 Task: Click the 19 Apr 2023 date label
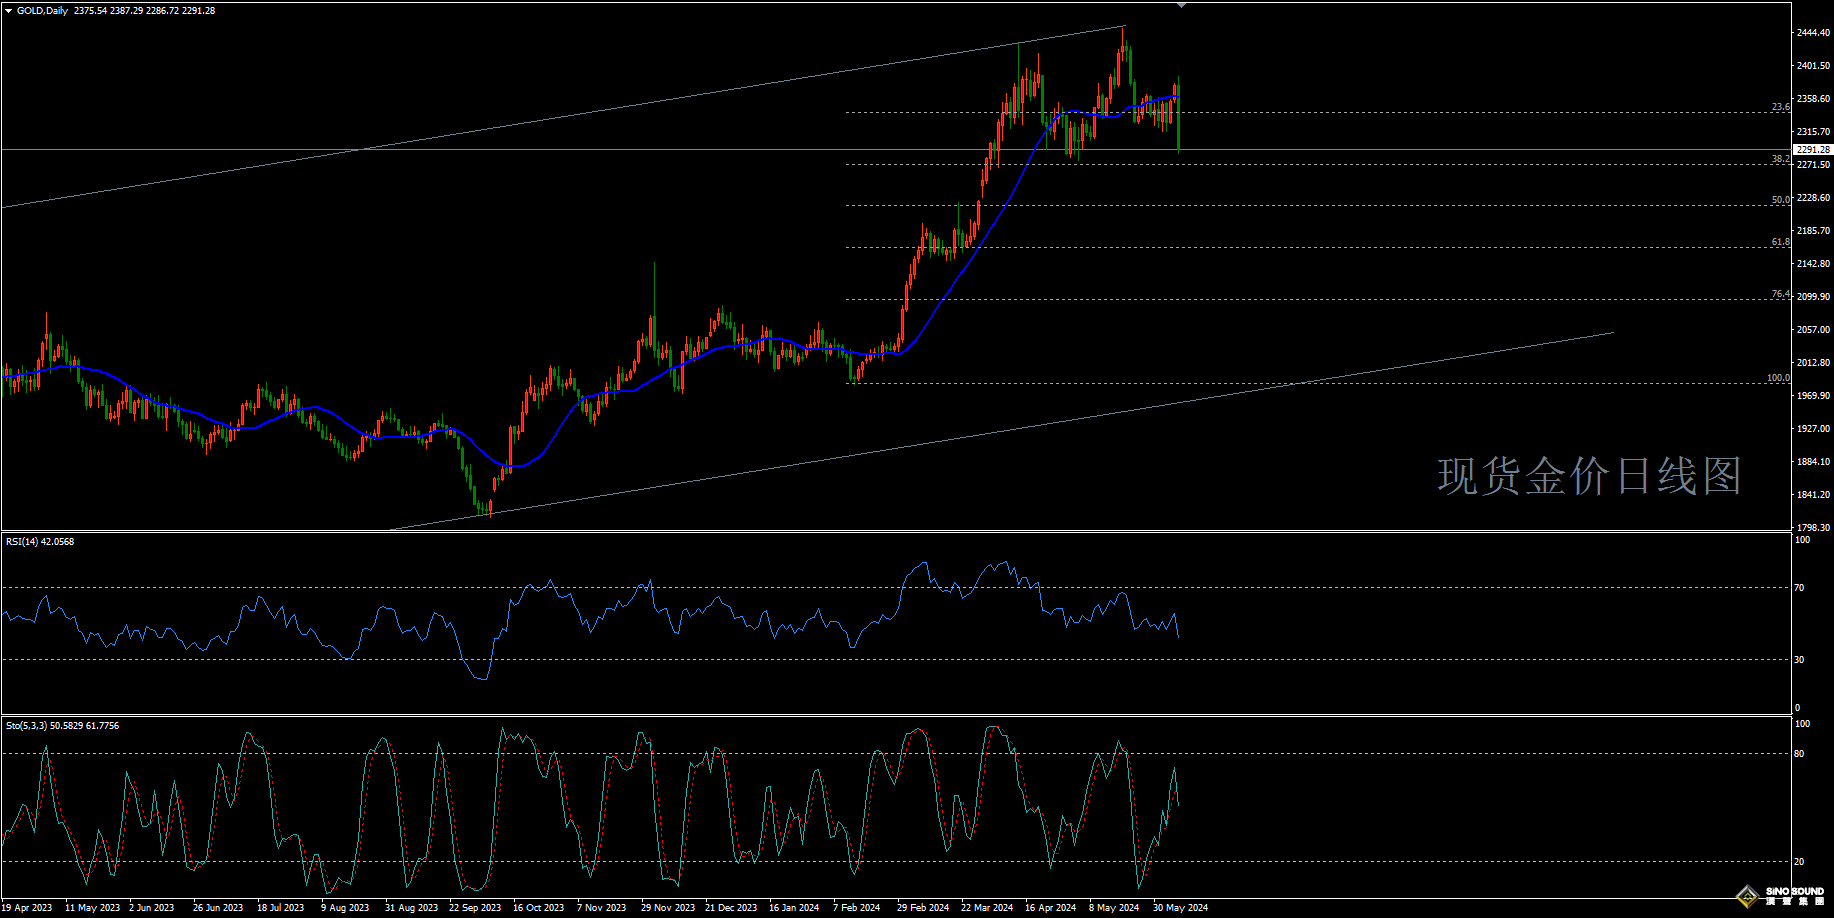click(x=27, y=908)
